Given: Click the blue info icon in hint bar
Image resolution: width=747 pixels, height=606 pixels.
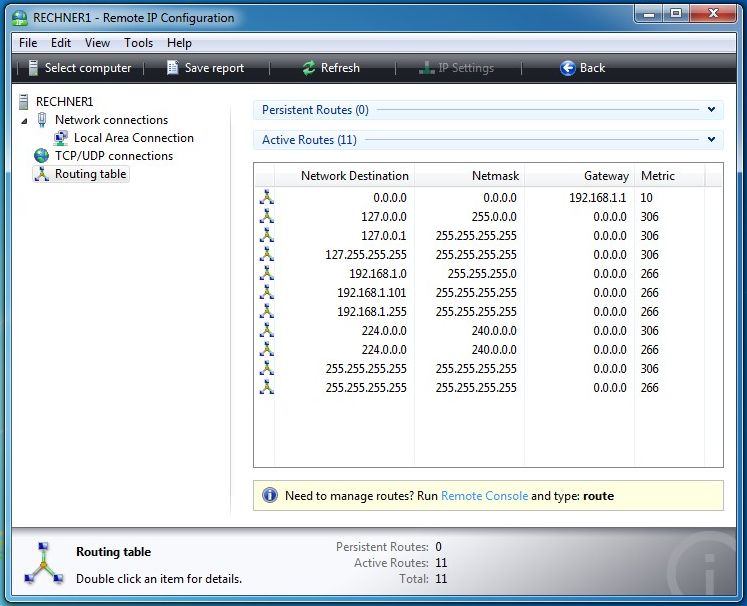Looking at the screenshot, I should coord(269,495).
